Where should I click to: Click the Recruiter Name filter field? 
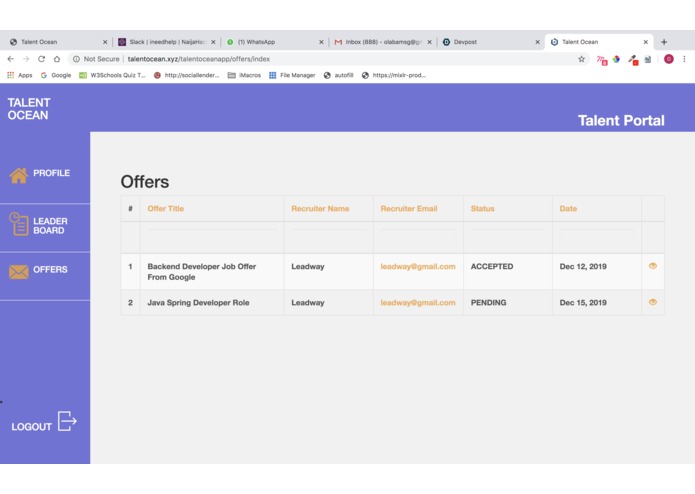tap(328, 237)
